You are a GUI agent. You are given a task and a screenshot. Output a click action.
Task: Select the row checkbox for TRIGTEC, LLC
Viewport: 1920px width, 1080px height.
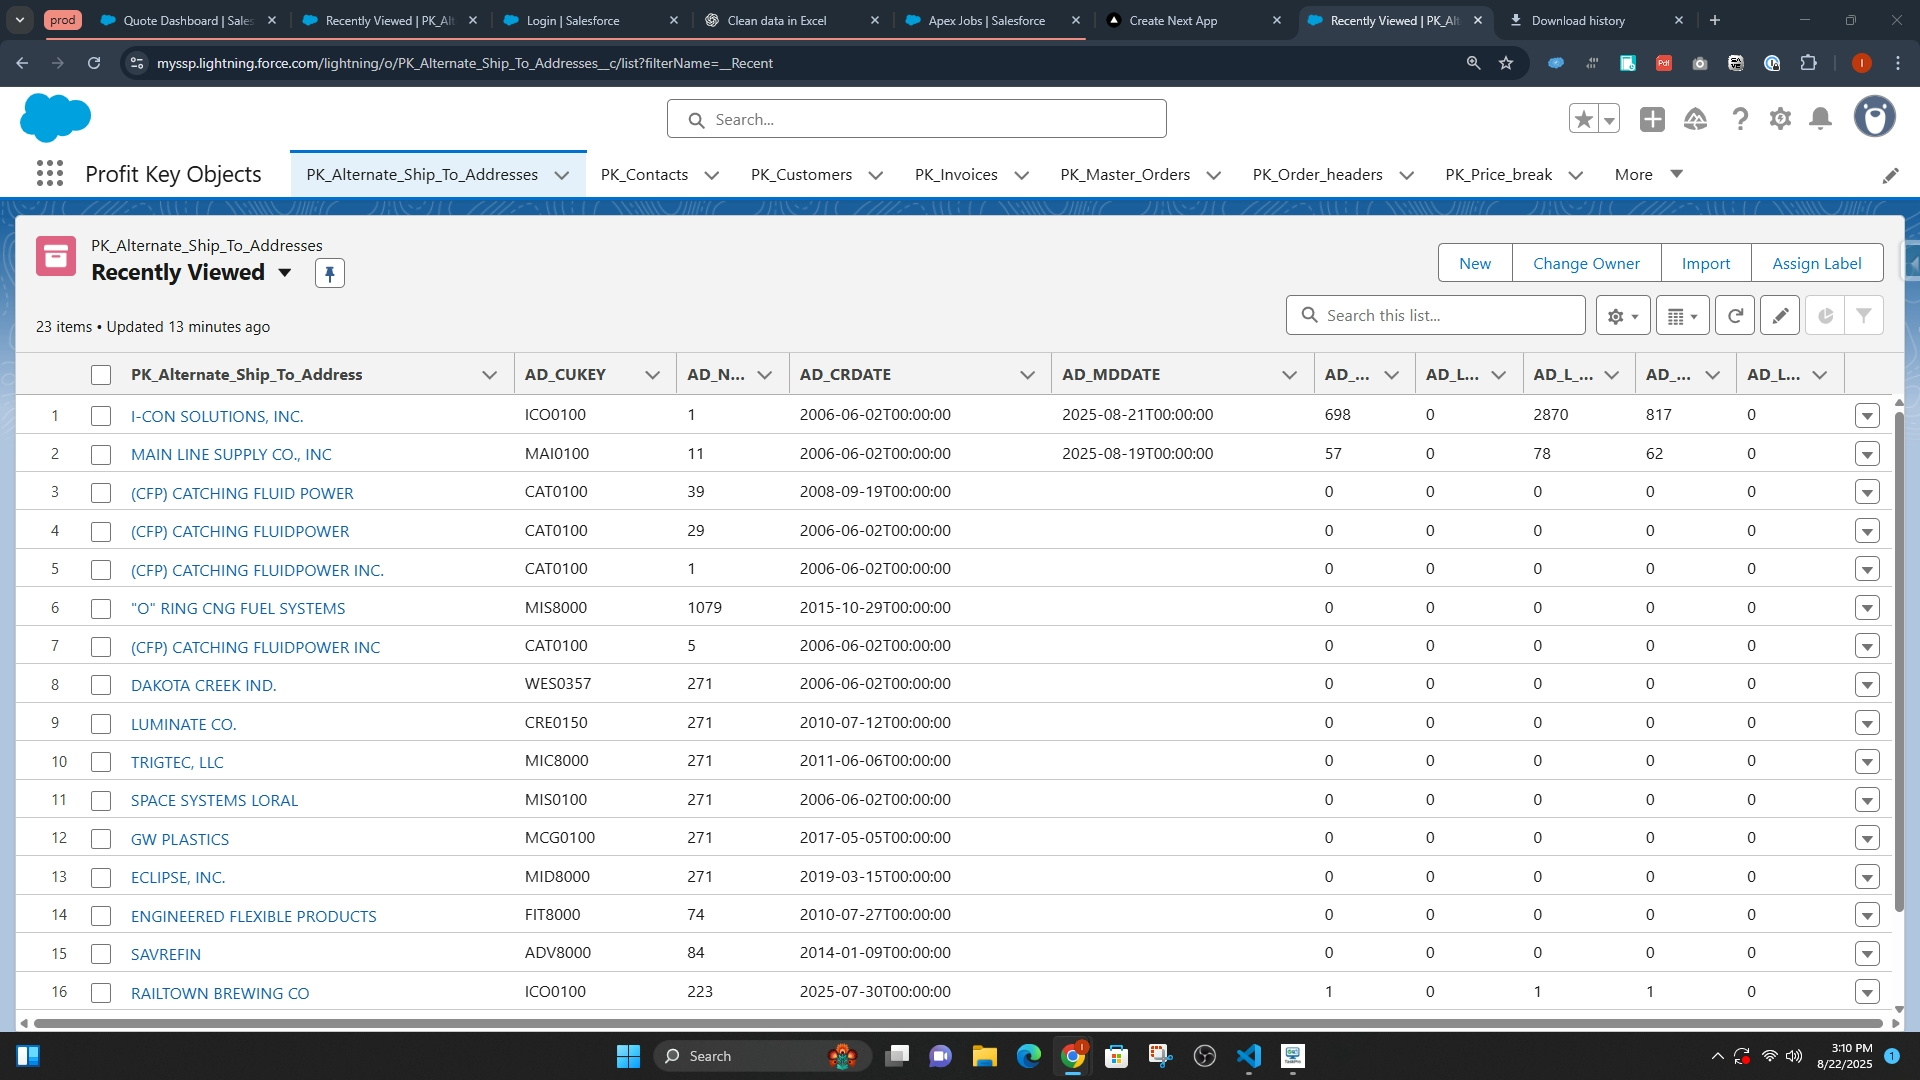point(101,763)
